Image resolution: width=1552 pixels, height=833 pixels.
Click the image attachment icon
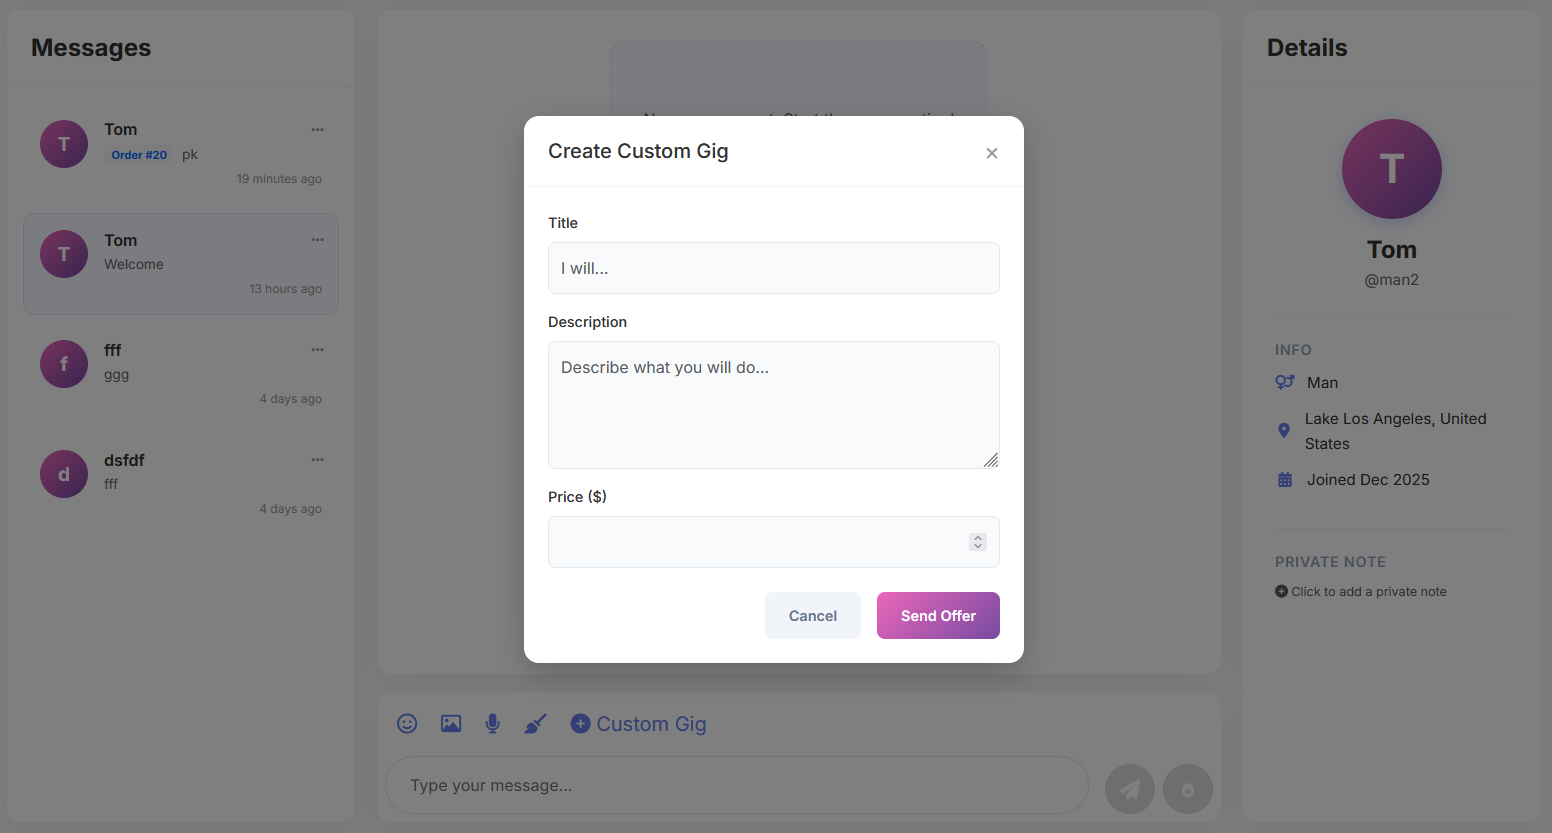(x=451, y=724)
